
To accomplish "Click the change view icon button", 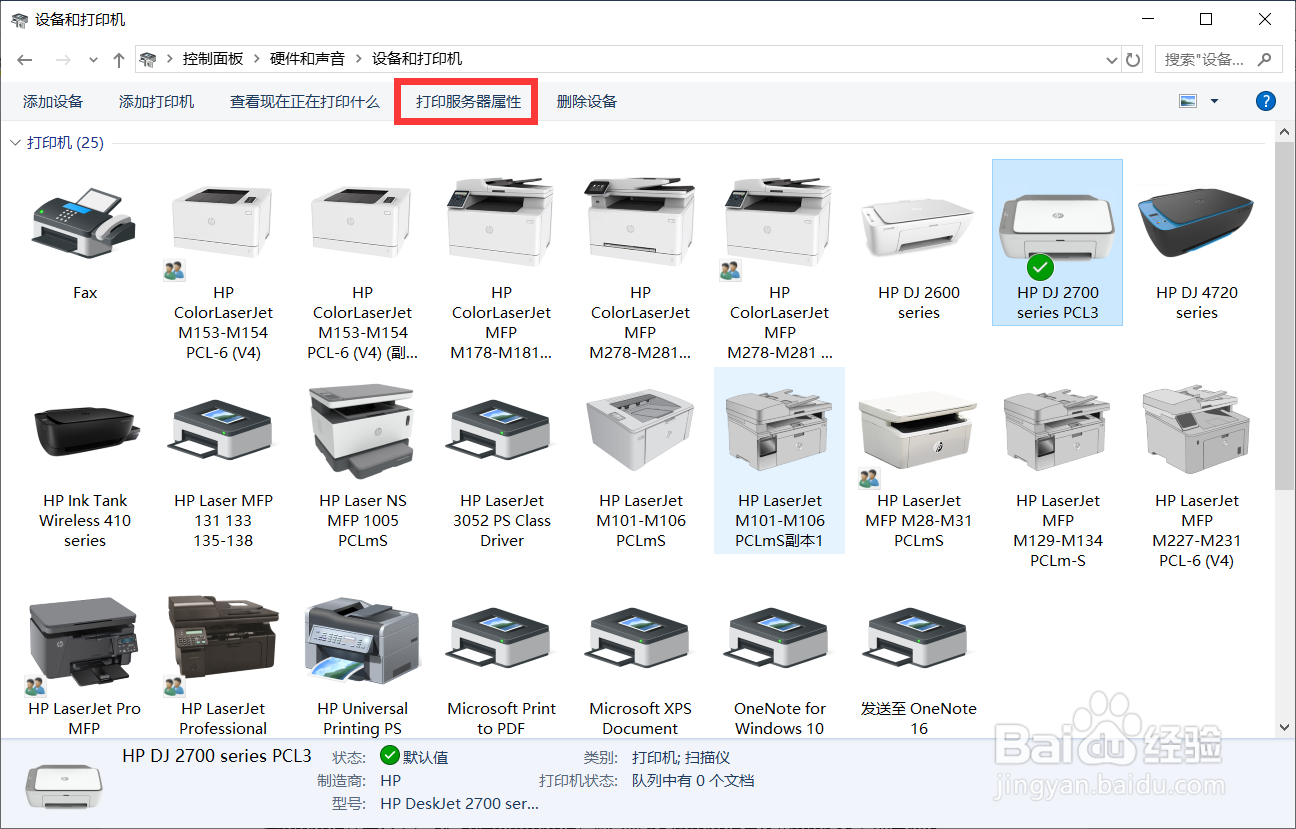I will coord(1188,101).
